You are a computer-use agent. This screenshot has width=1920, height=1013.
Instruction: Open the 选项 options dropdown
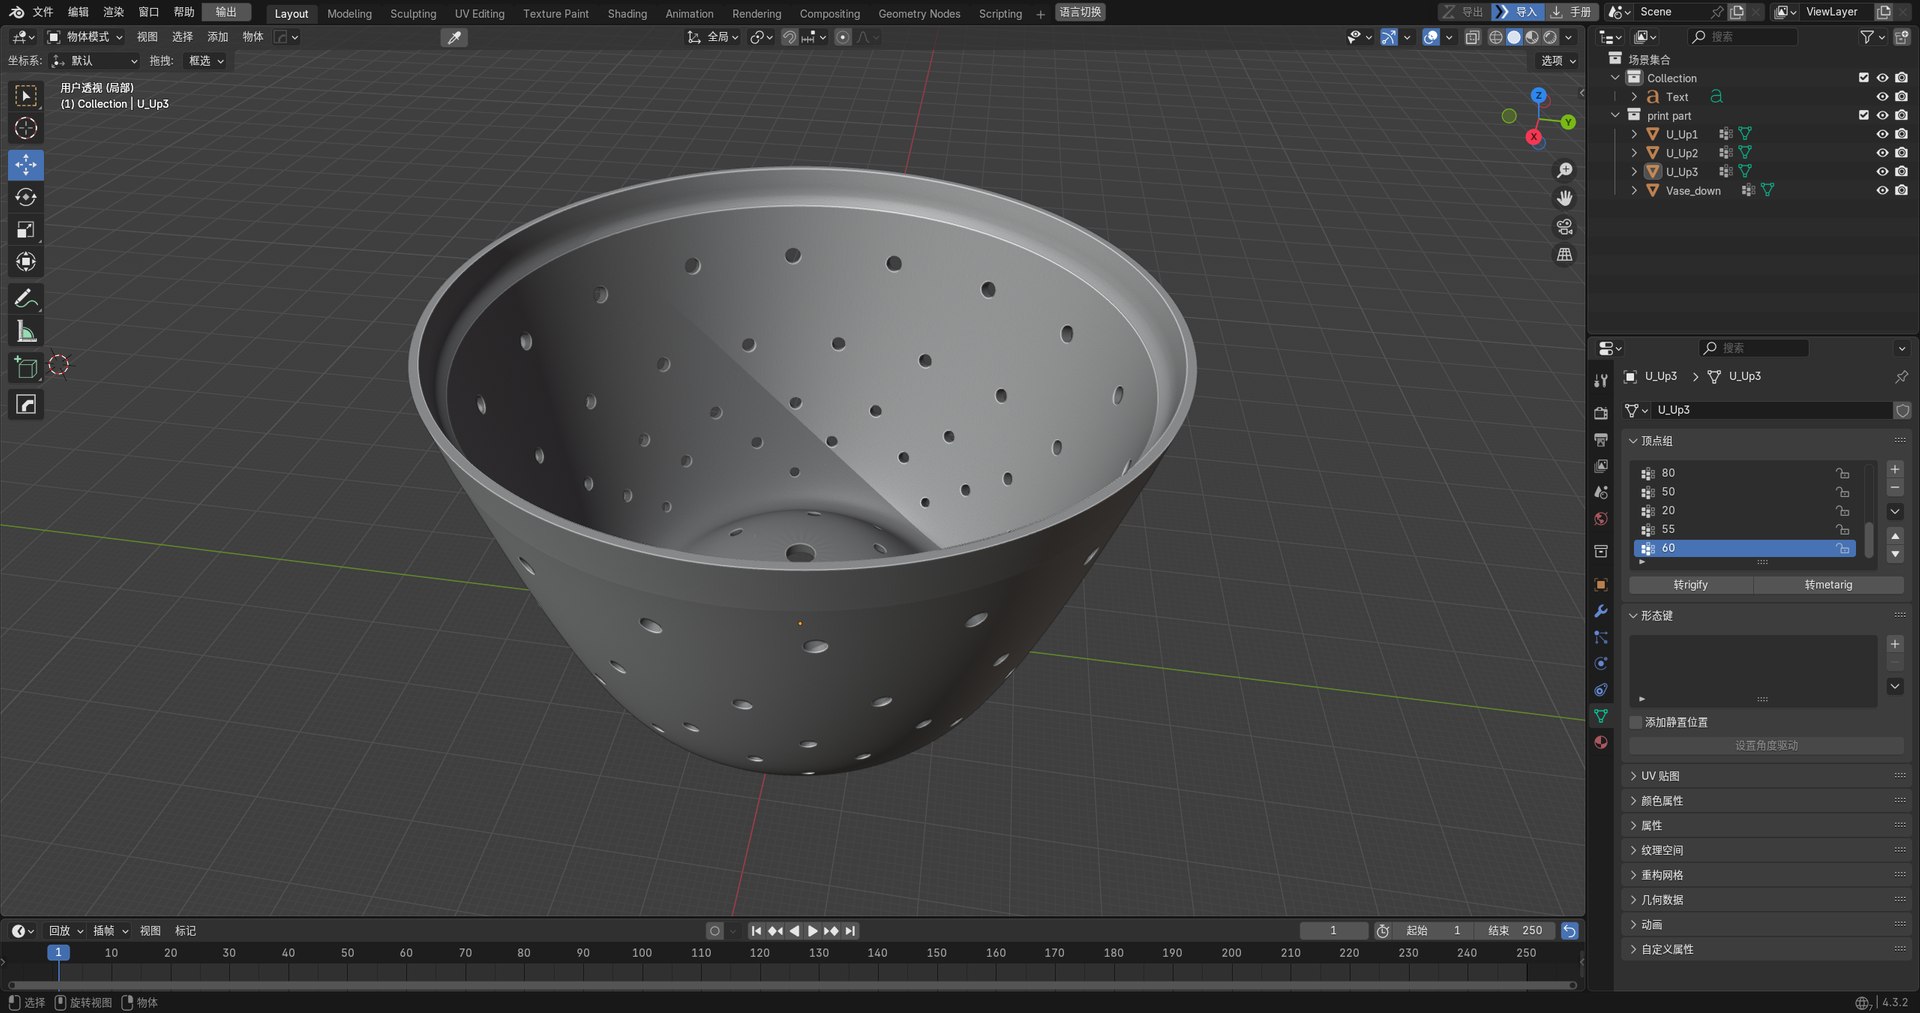(x=1558, y=61)
